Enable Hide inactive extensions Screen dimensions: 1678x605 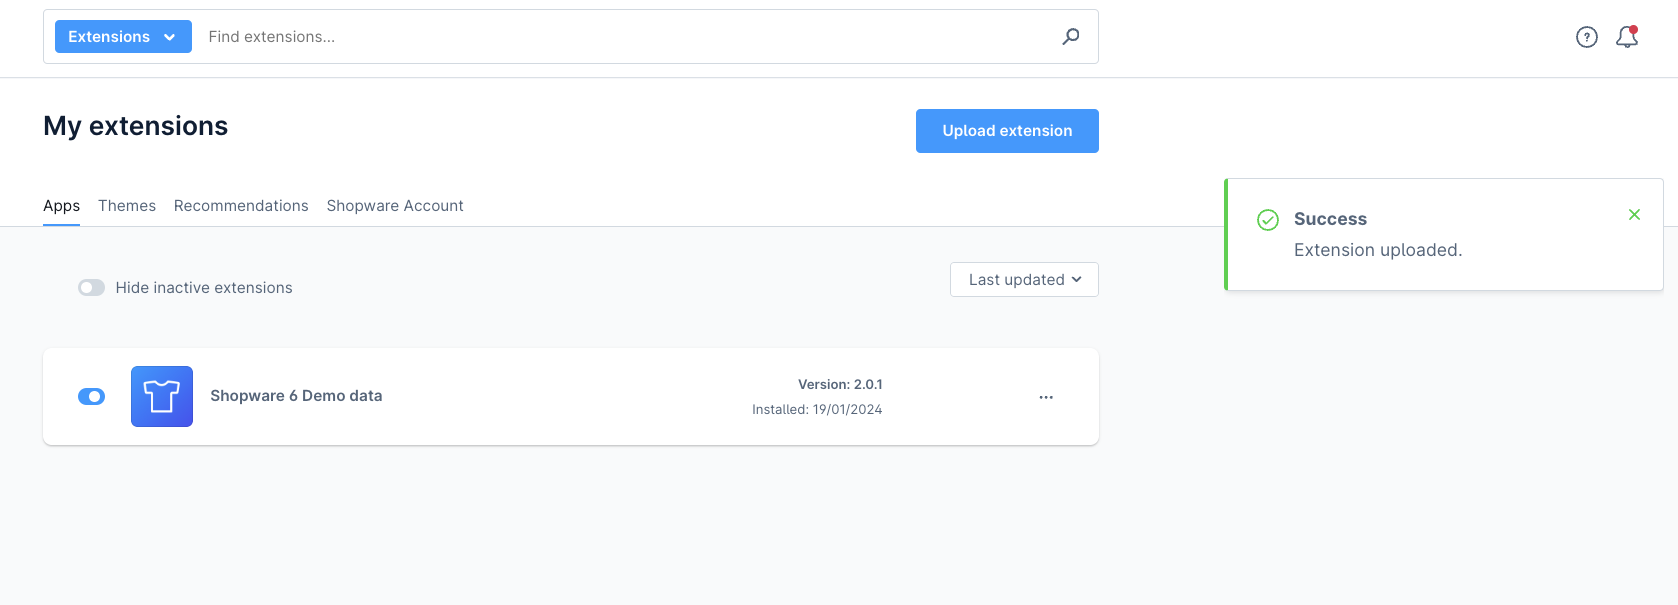91,287
